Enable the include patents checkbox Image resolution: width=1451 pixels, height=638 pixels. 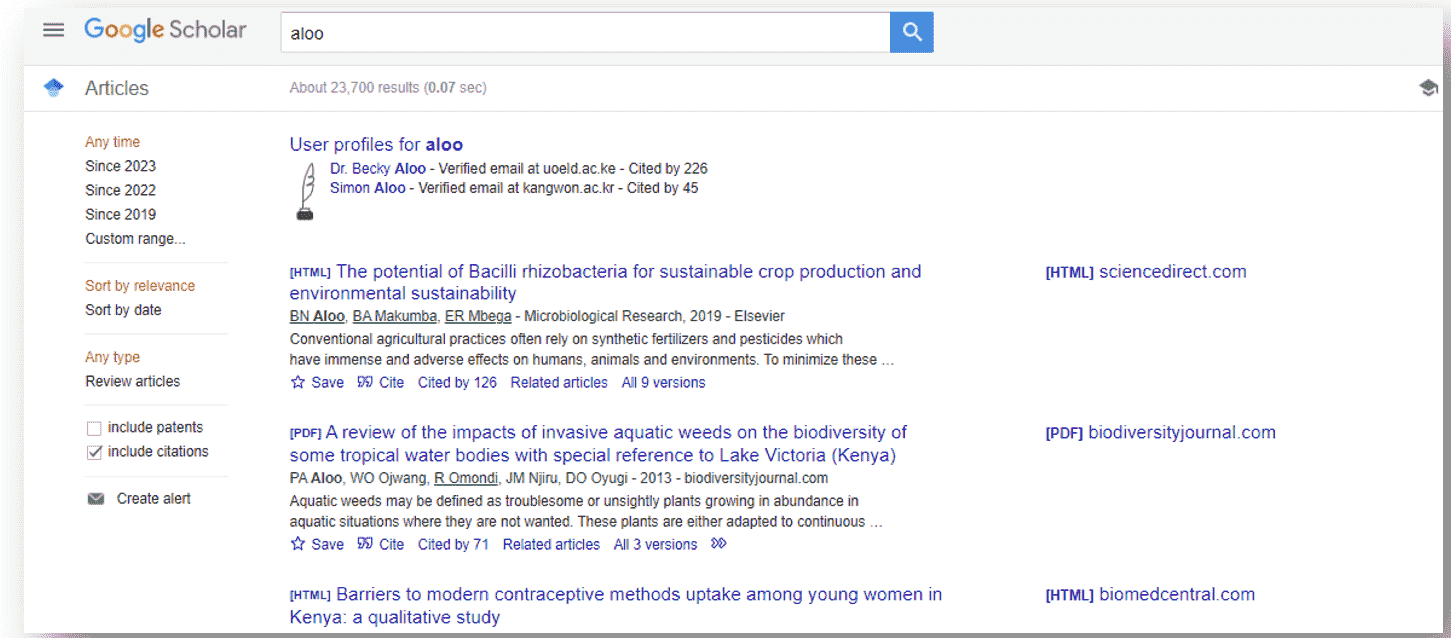tap(94, 428)
